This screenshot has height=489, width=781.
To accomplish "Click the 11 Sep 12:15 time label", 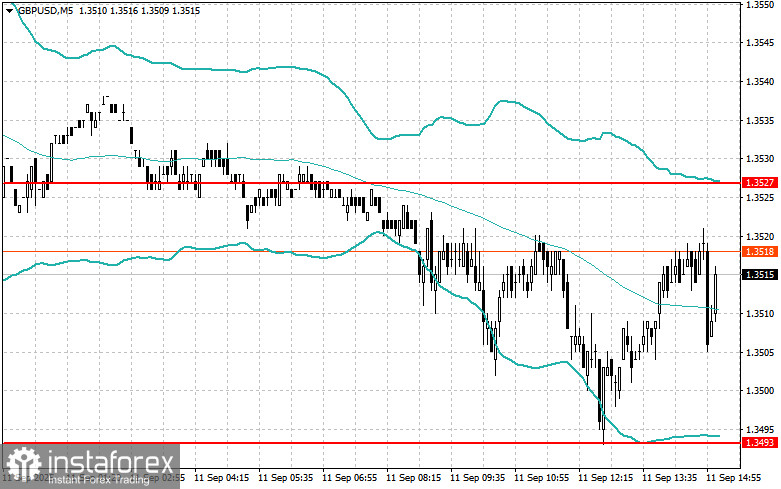I will coord(606,478).
